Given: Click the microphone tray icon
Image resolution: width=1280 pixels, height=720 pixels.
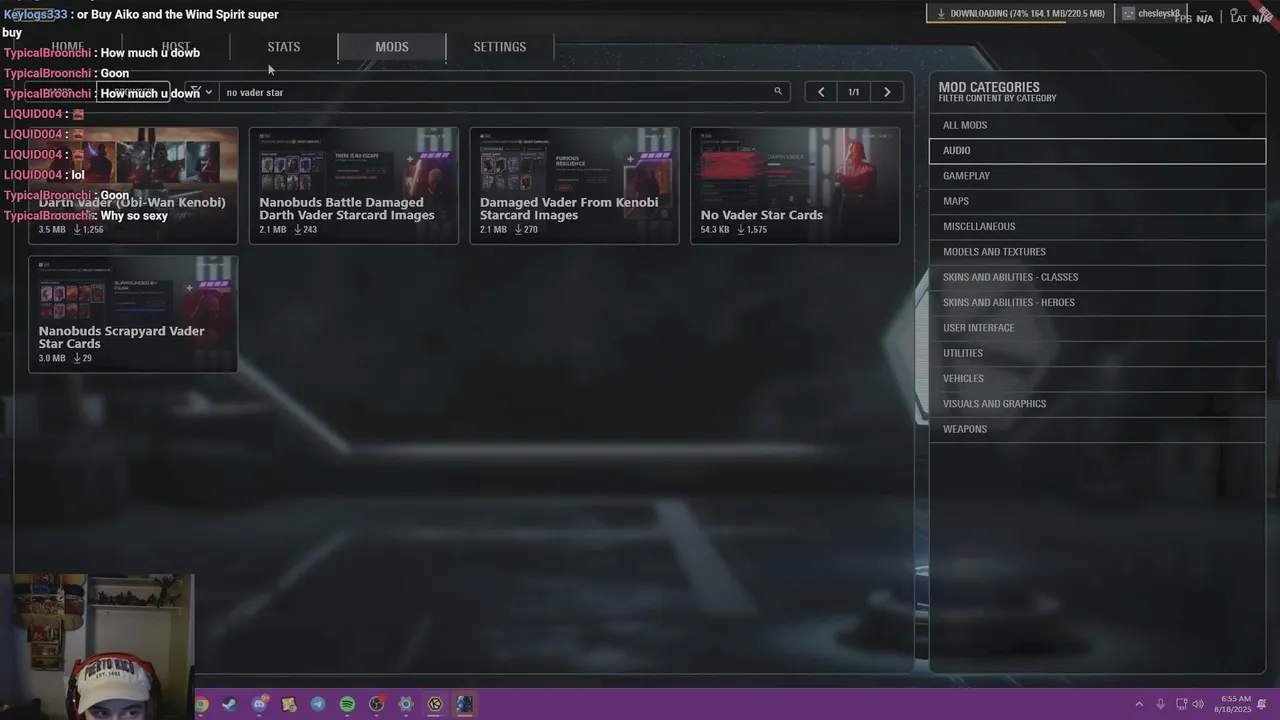Looking at the screenshot, I should (x=1160, y=704).
